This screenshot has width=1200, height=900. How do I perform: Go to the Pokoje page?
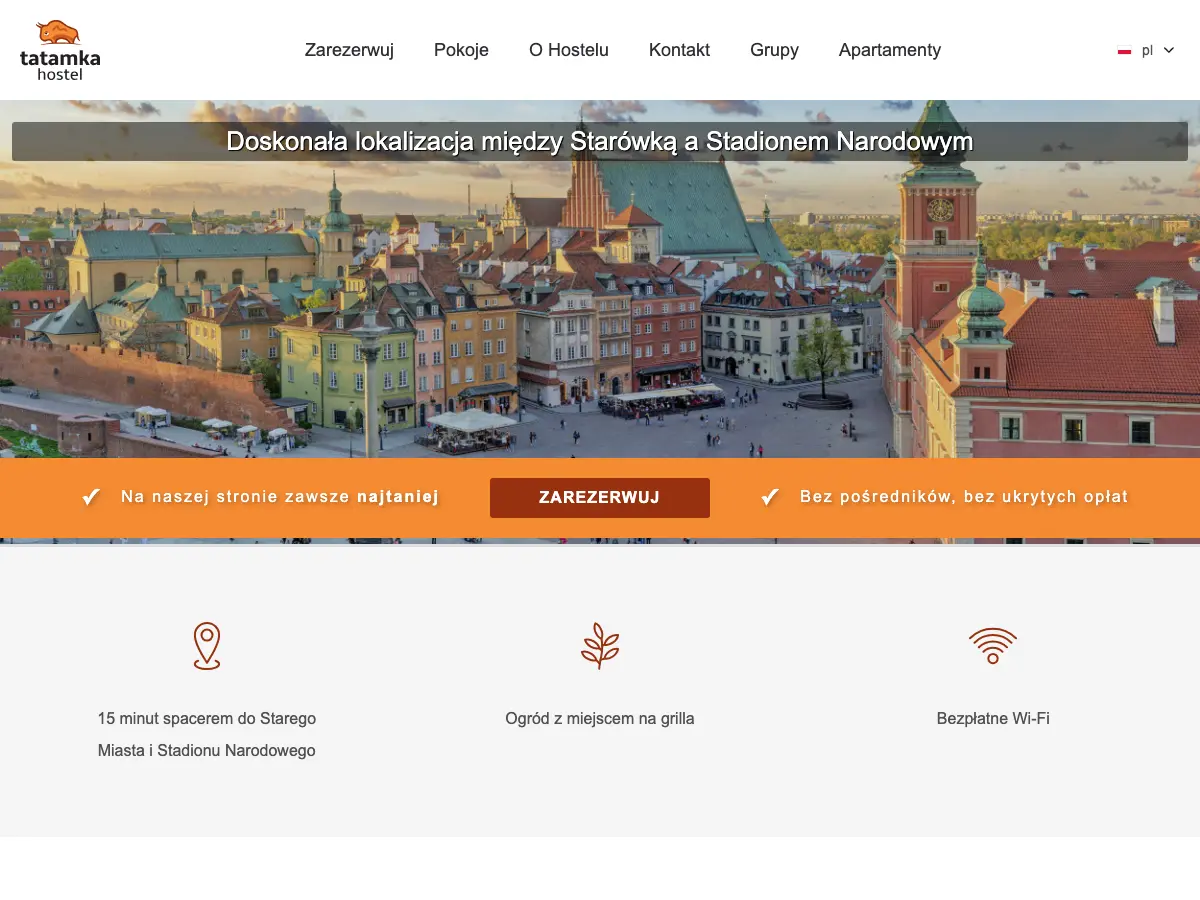click(x=461, y=50)
